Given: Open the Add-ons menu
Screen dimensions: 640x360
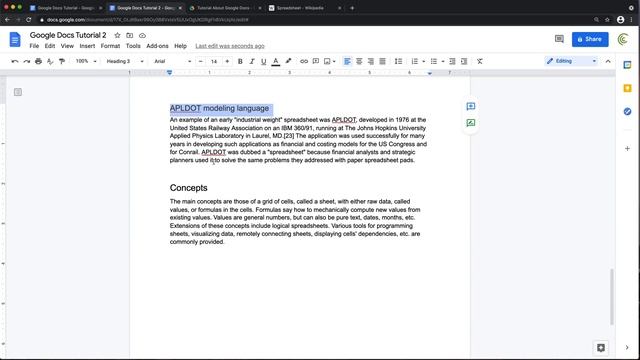Looking at the screenshot, I should pos(157,46).
